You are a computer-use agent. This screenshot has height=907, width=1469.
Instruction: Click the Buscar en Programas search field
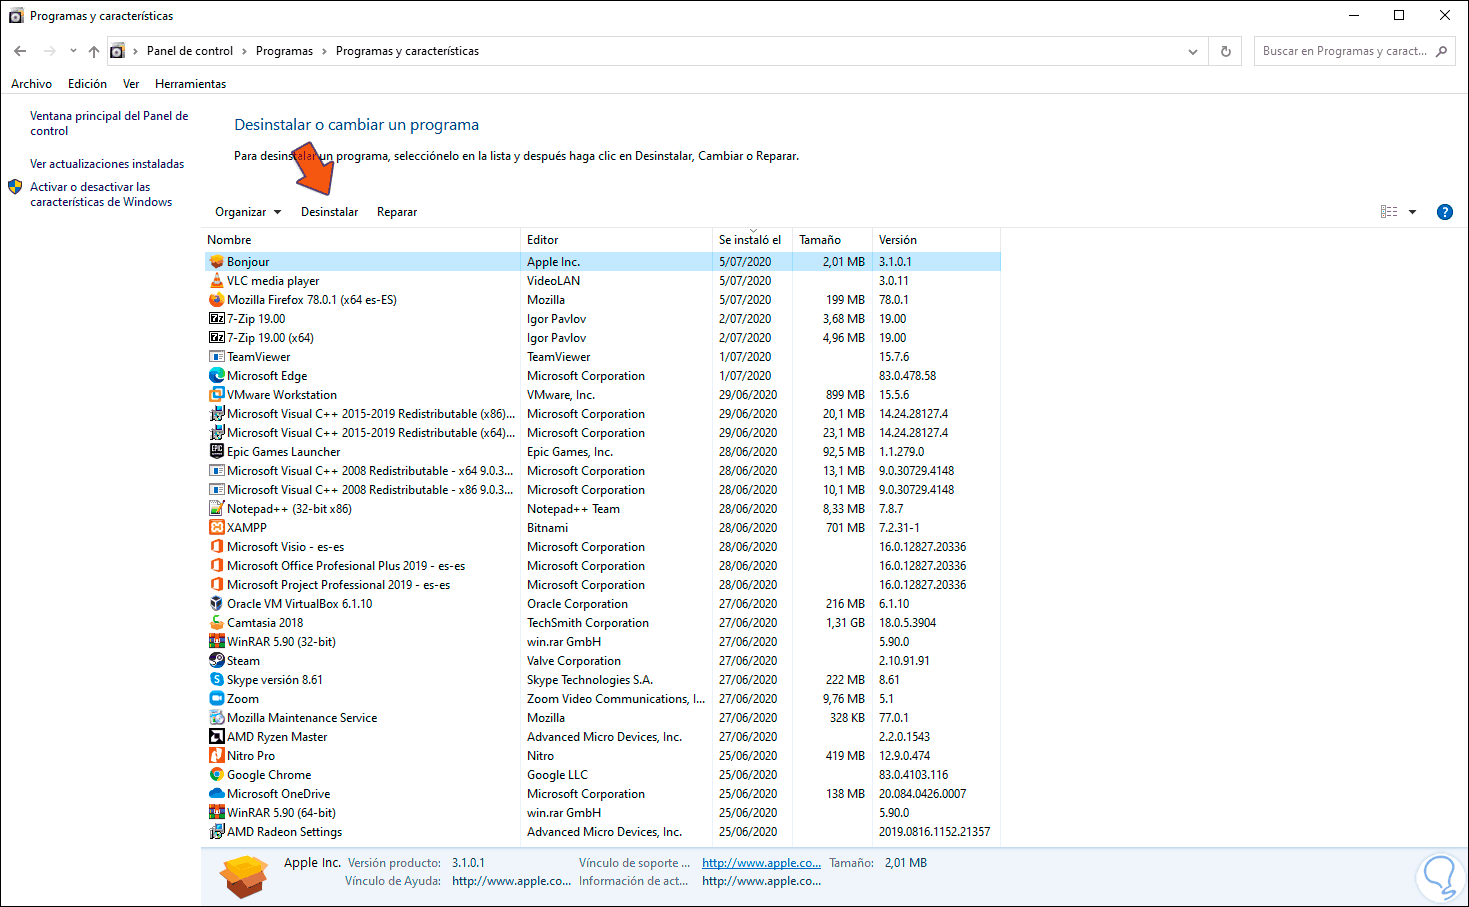point(1354,51)
